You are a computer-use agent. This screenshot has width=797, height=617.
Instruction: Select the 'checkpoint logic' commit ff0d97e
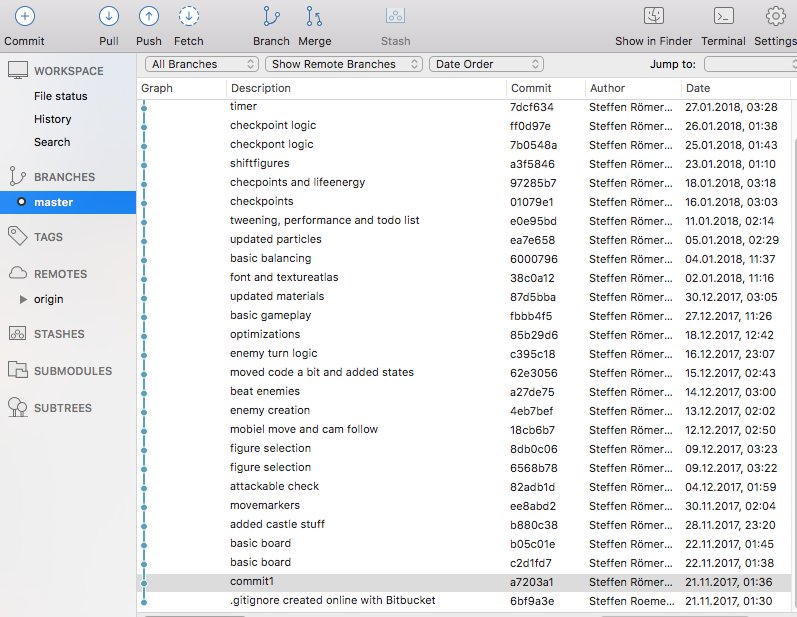click(464, 126)
